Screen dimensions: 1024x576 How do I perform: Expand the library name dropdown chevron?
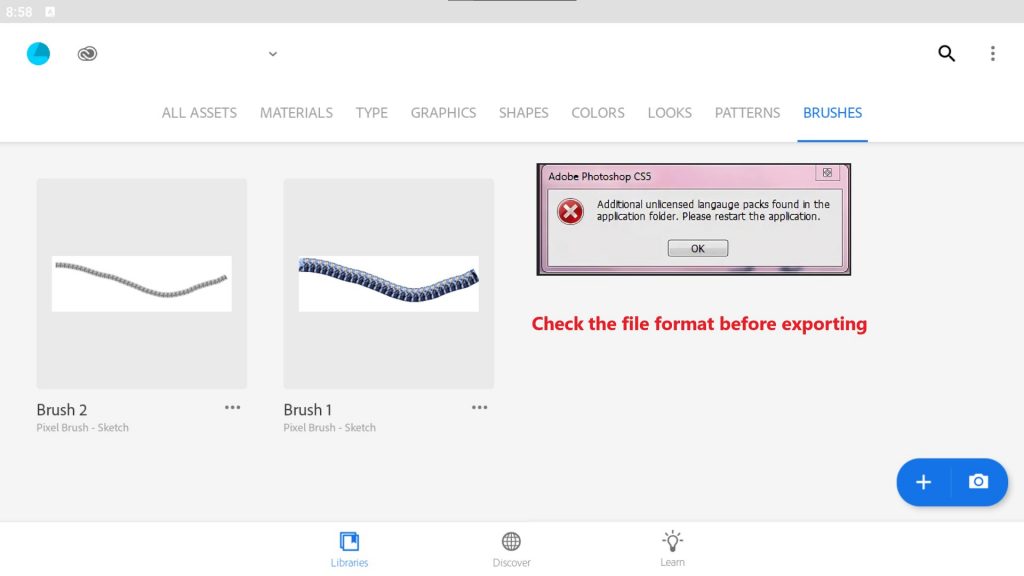[273, 54]
